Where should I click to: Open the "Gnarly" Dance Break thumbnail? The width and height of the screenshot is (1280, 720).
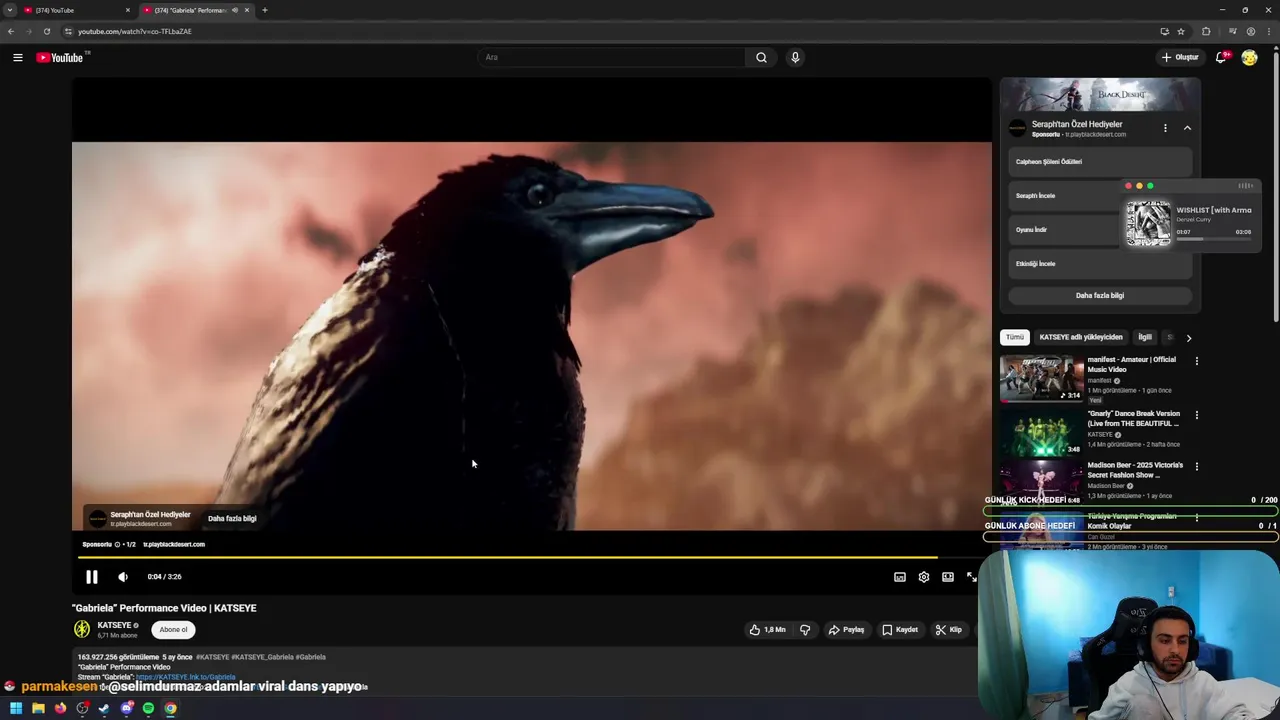coord(1041,431)
